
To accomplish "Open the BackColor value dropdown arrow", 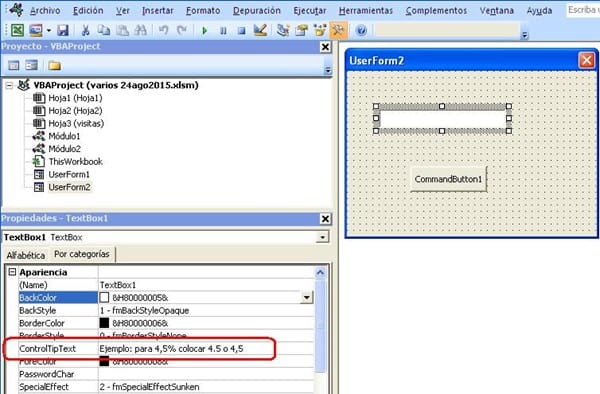I will point(307,298).
